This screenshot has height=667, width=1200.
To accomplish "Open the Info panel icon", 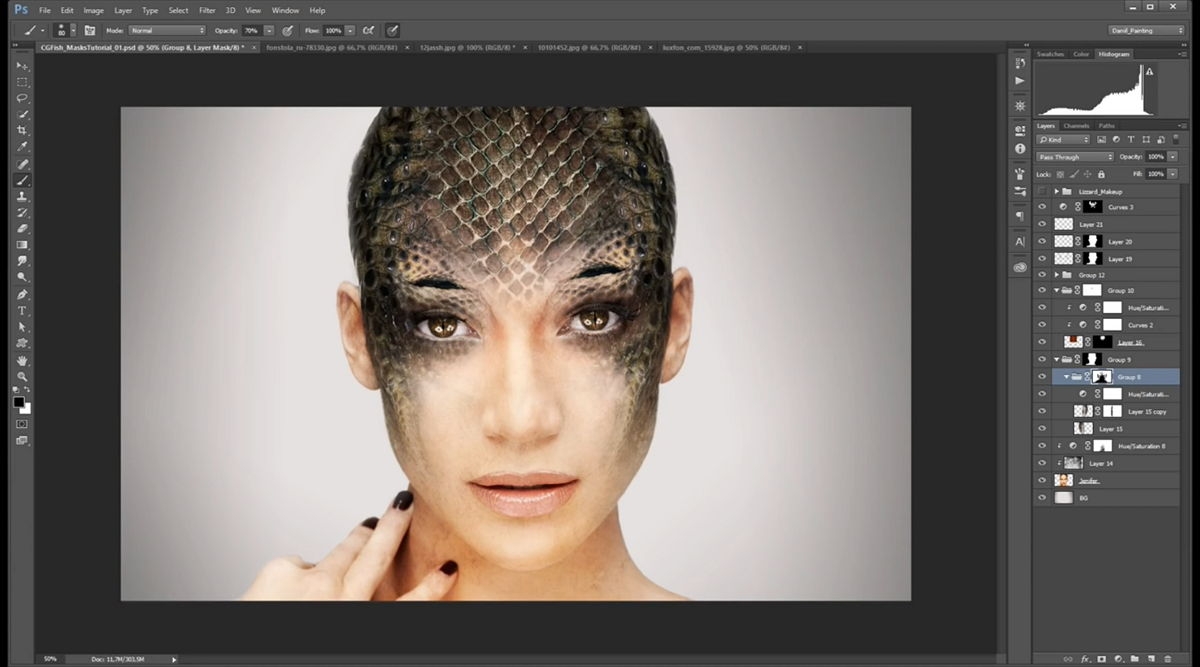I will (1020, 148).
